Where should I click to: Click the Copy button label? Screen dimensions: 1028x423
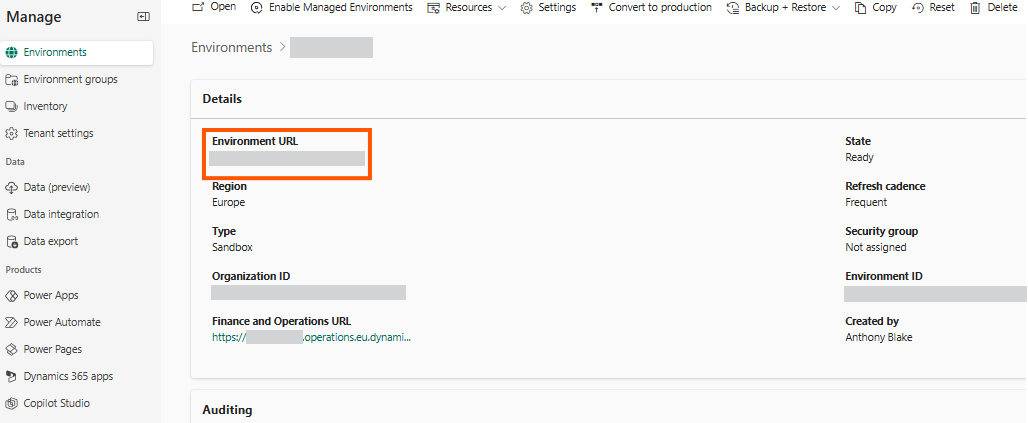tap(884, 8)
